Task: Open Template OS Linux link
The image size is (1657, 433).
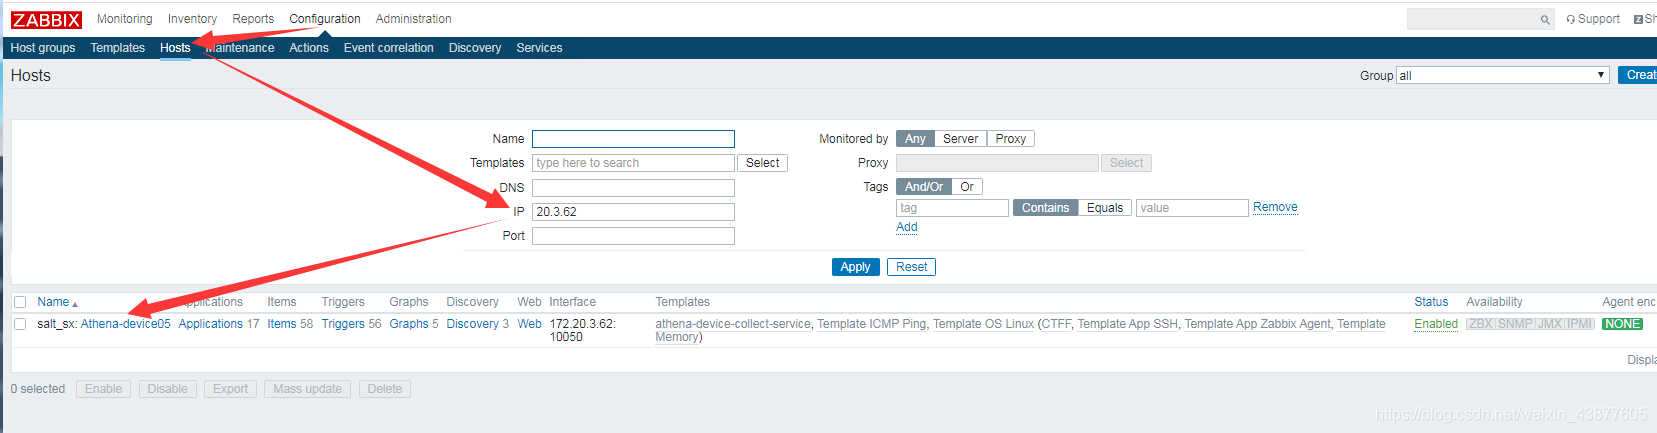Action: [984, 324]
